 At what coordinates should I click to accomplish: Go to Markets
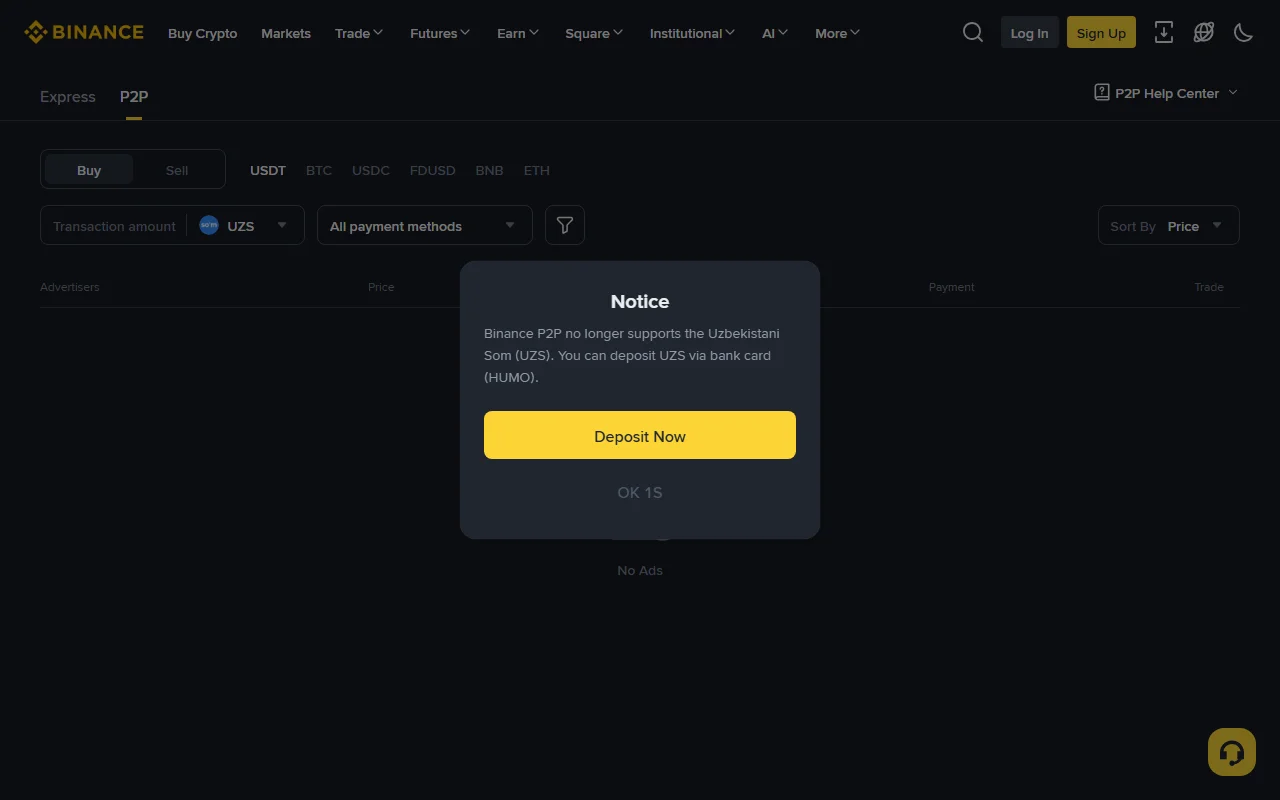click(x=286, y=33)
